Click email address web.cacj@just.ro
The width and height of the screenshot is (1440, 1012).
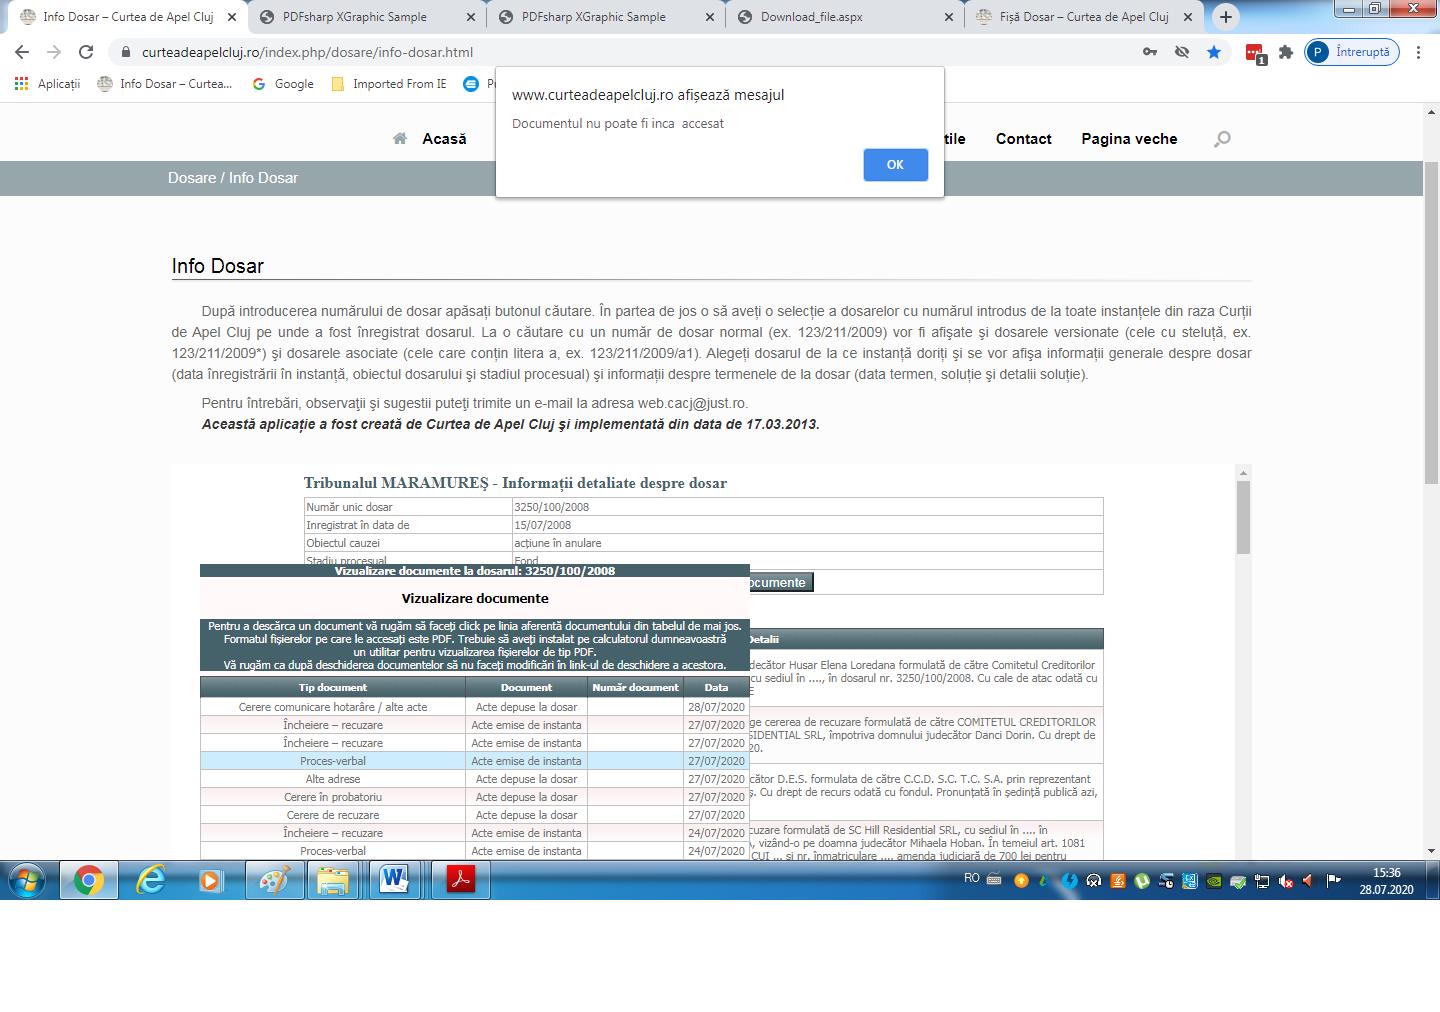[x=692, y=403]
